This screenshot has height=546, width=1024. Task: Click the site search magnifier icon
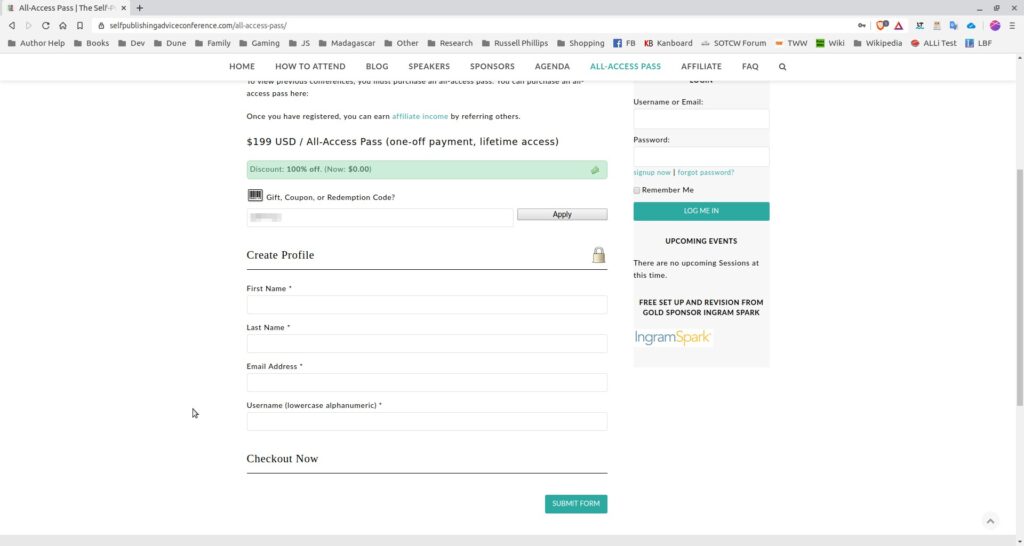pyautogui.click(x=782, y=67)
